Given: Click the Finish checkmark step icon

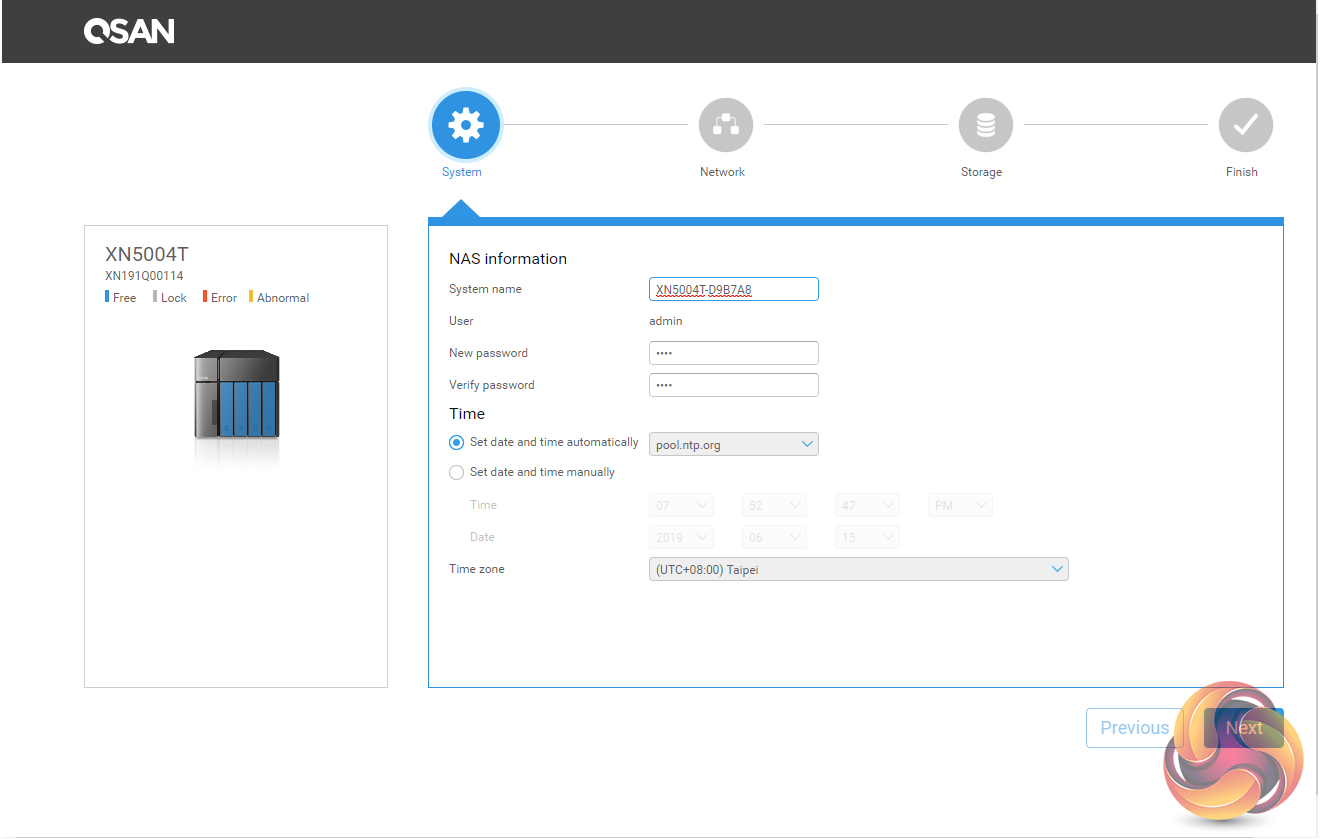Looking at the screenshot, I should (1245, 125).
